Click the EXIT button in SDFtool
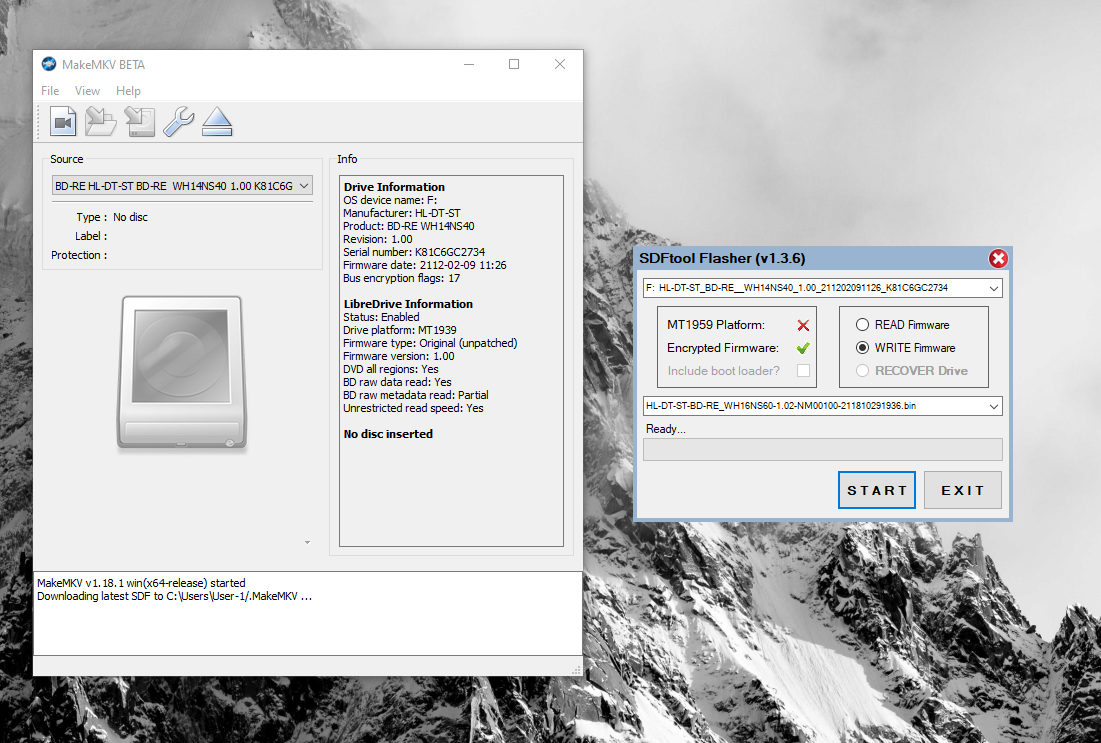Viewport: 1101px width, 743px height. point(962,490)
